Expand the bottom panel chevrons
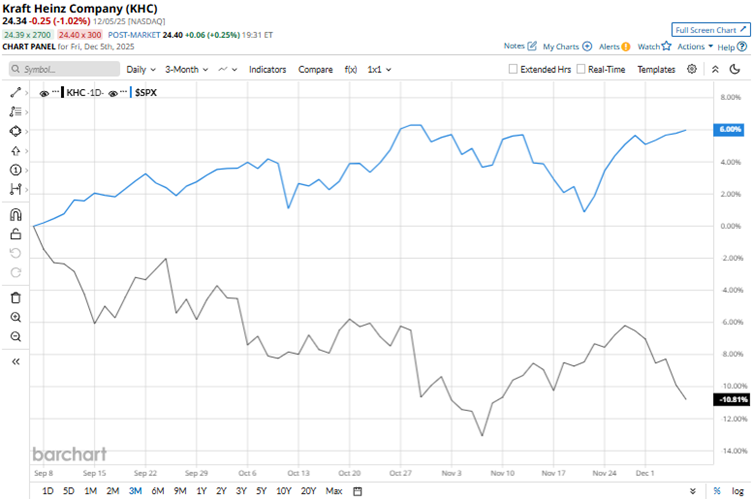The width and height of the screenshot is (752, 499). click(x=693, y=491)
